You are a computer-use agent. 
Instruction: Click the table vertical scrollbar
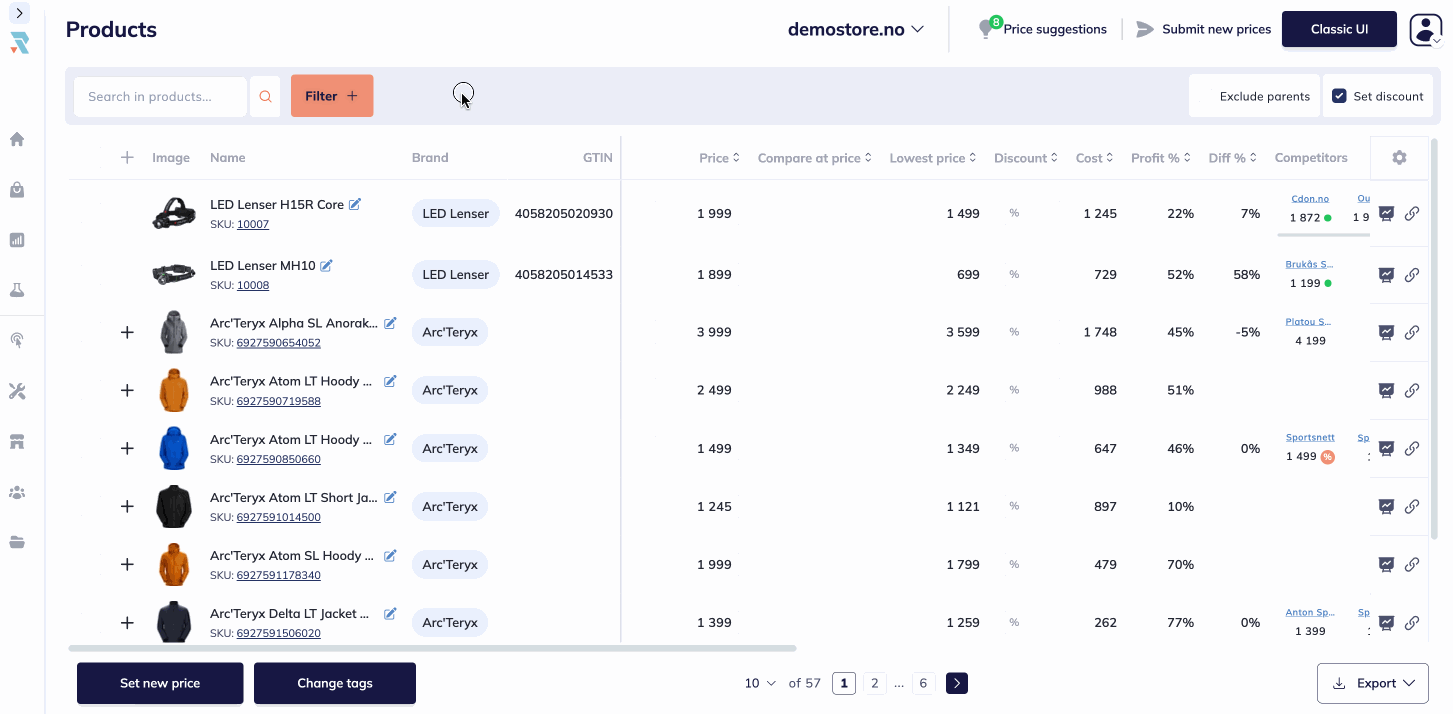click(1435, 340)
